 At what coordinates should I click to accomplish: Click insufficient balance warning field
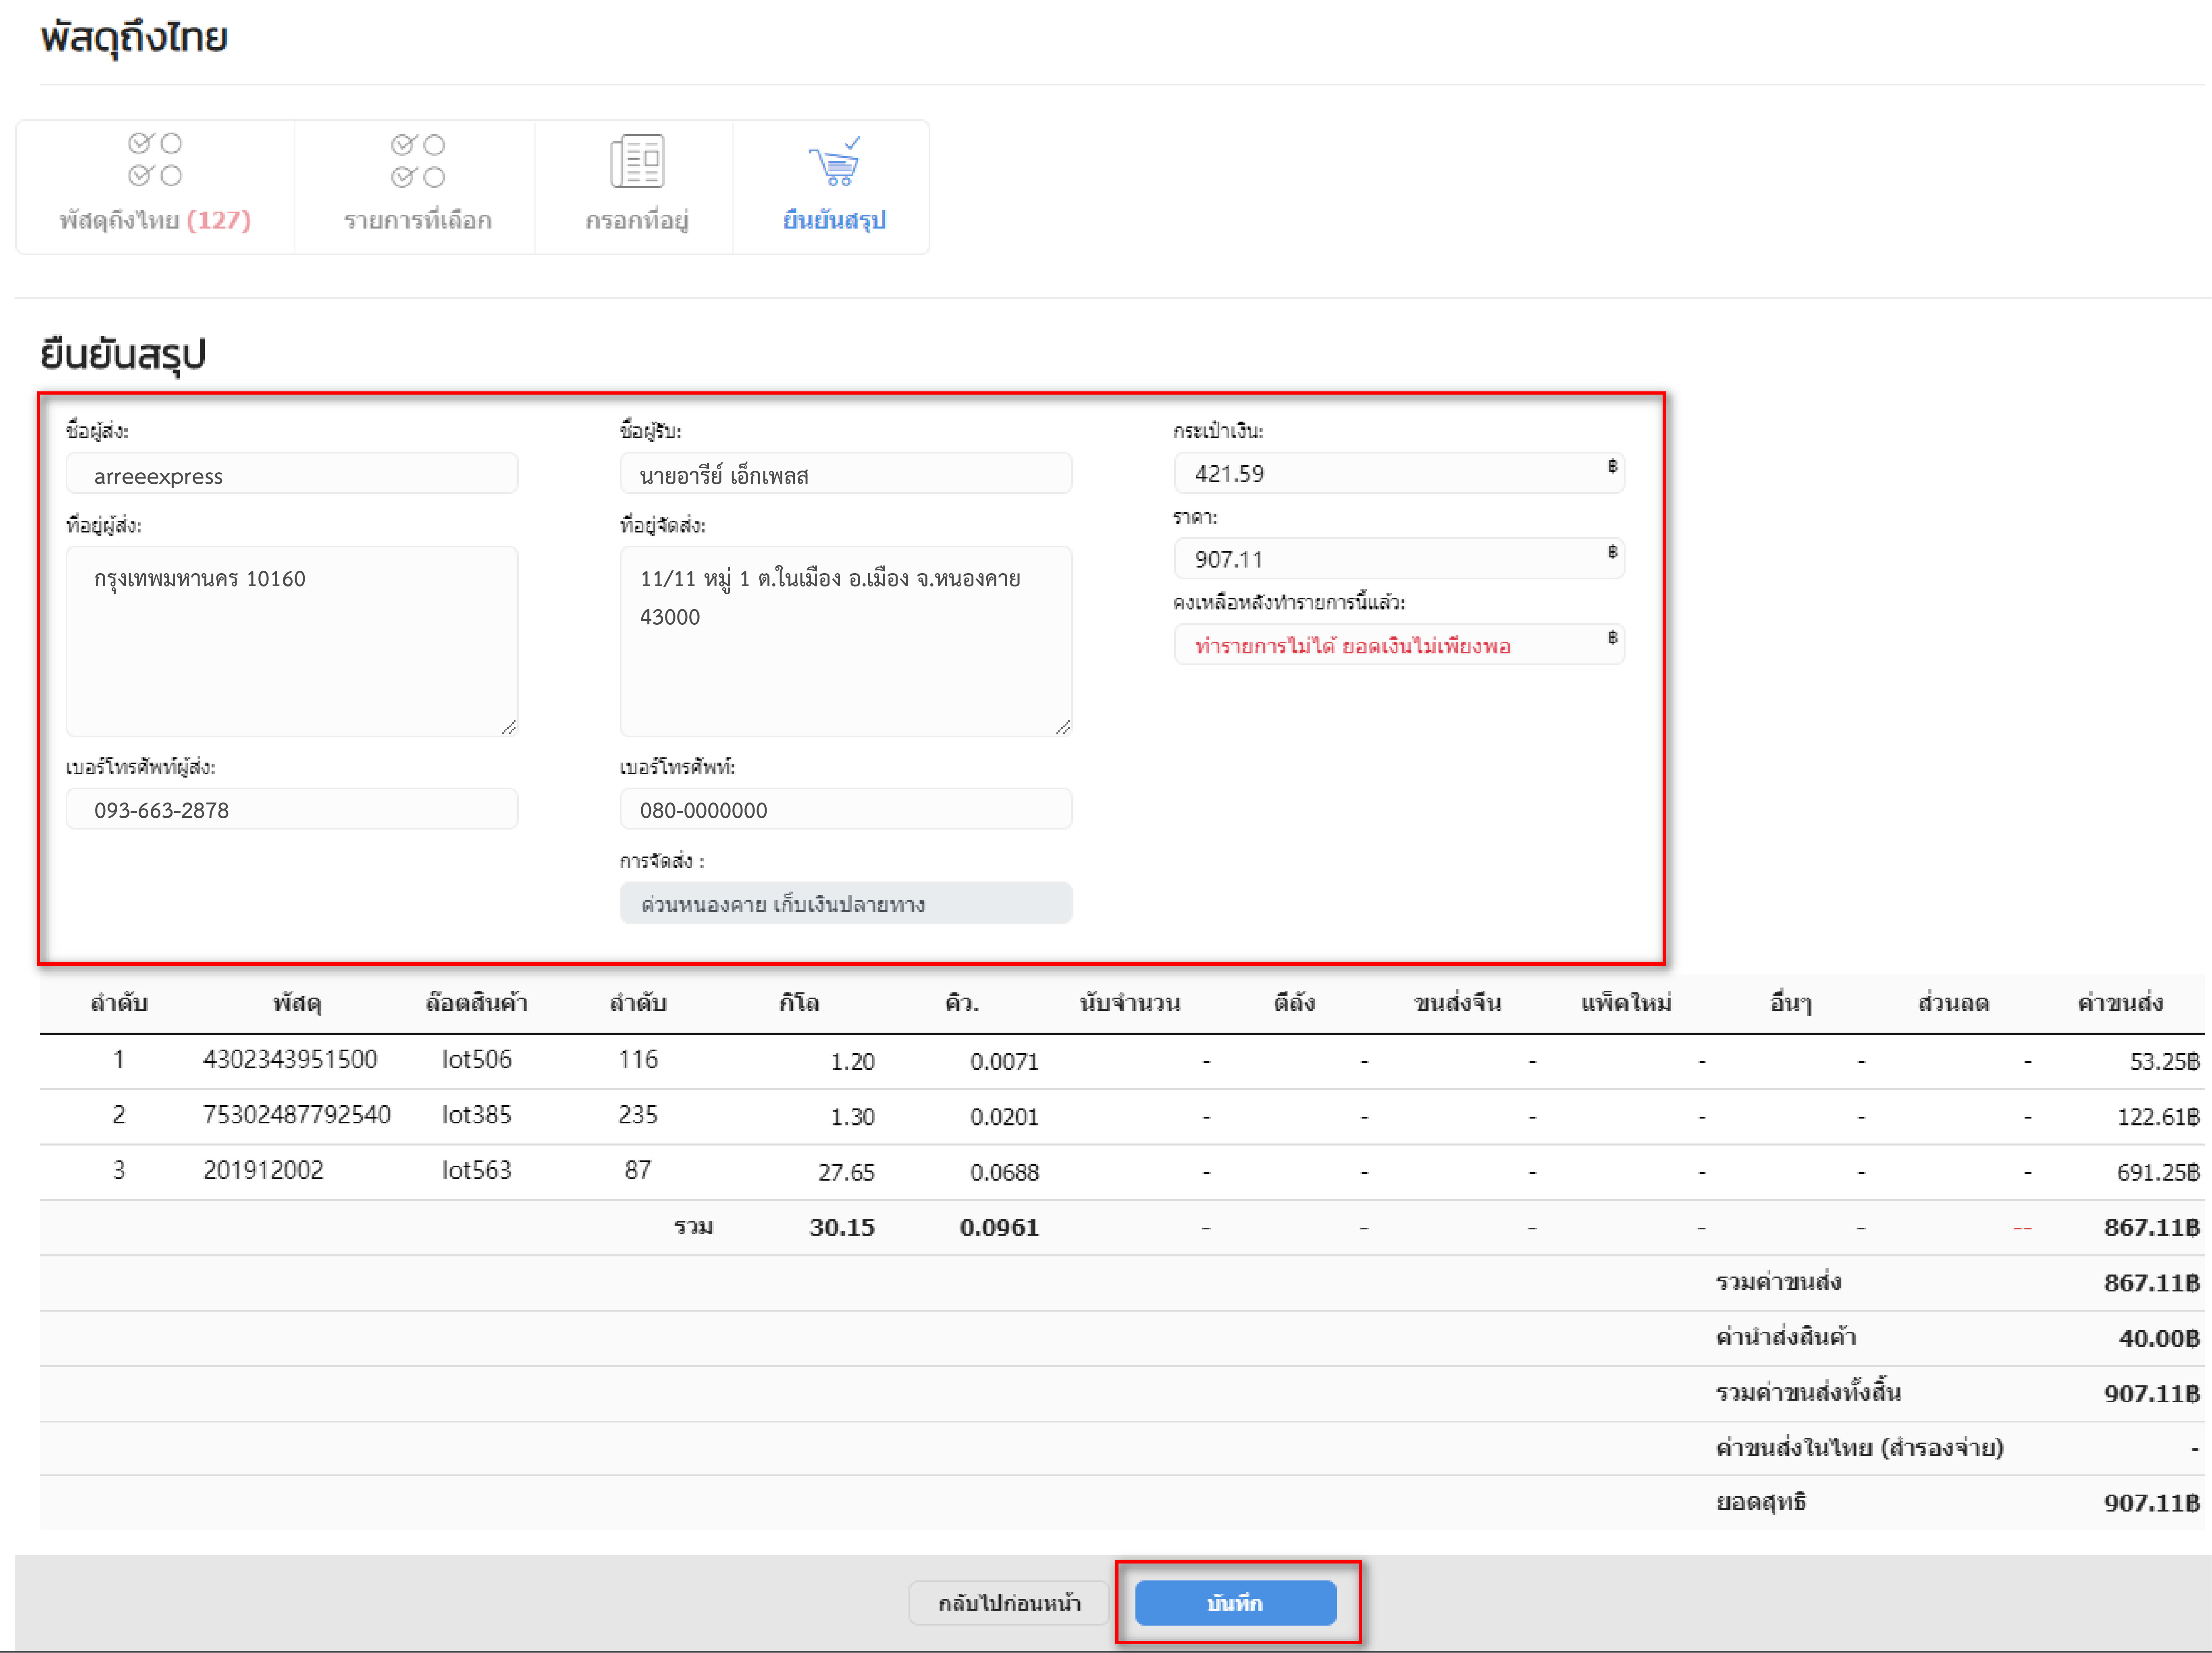1399,645
